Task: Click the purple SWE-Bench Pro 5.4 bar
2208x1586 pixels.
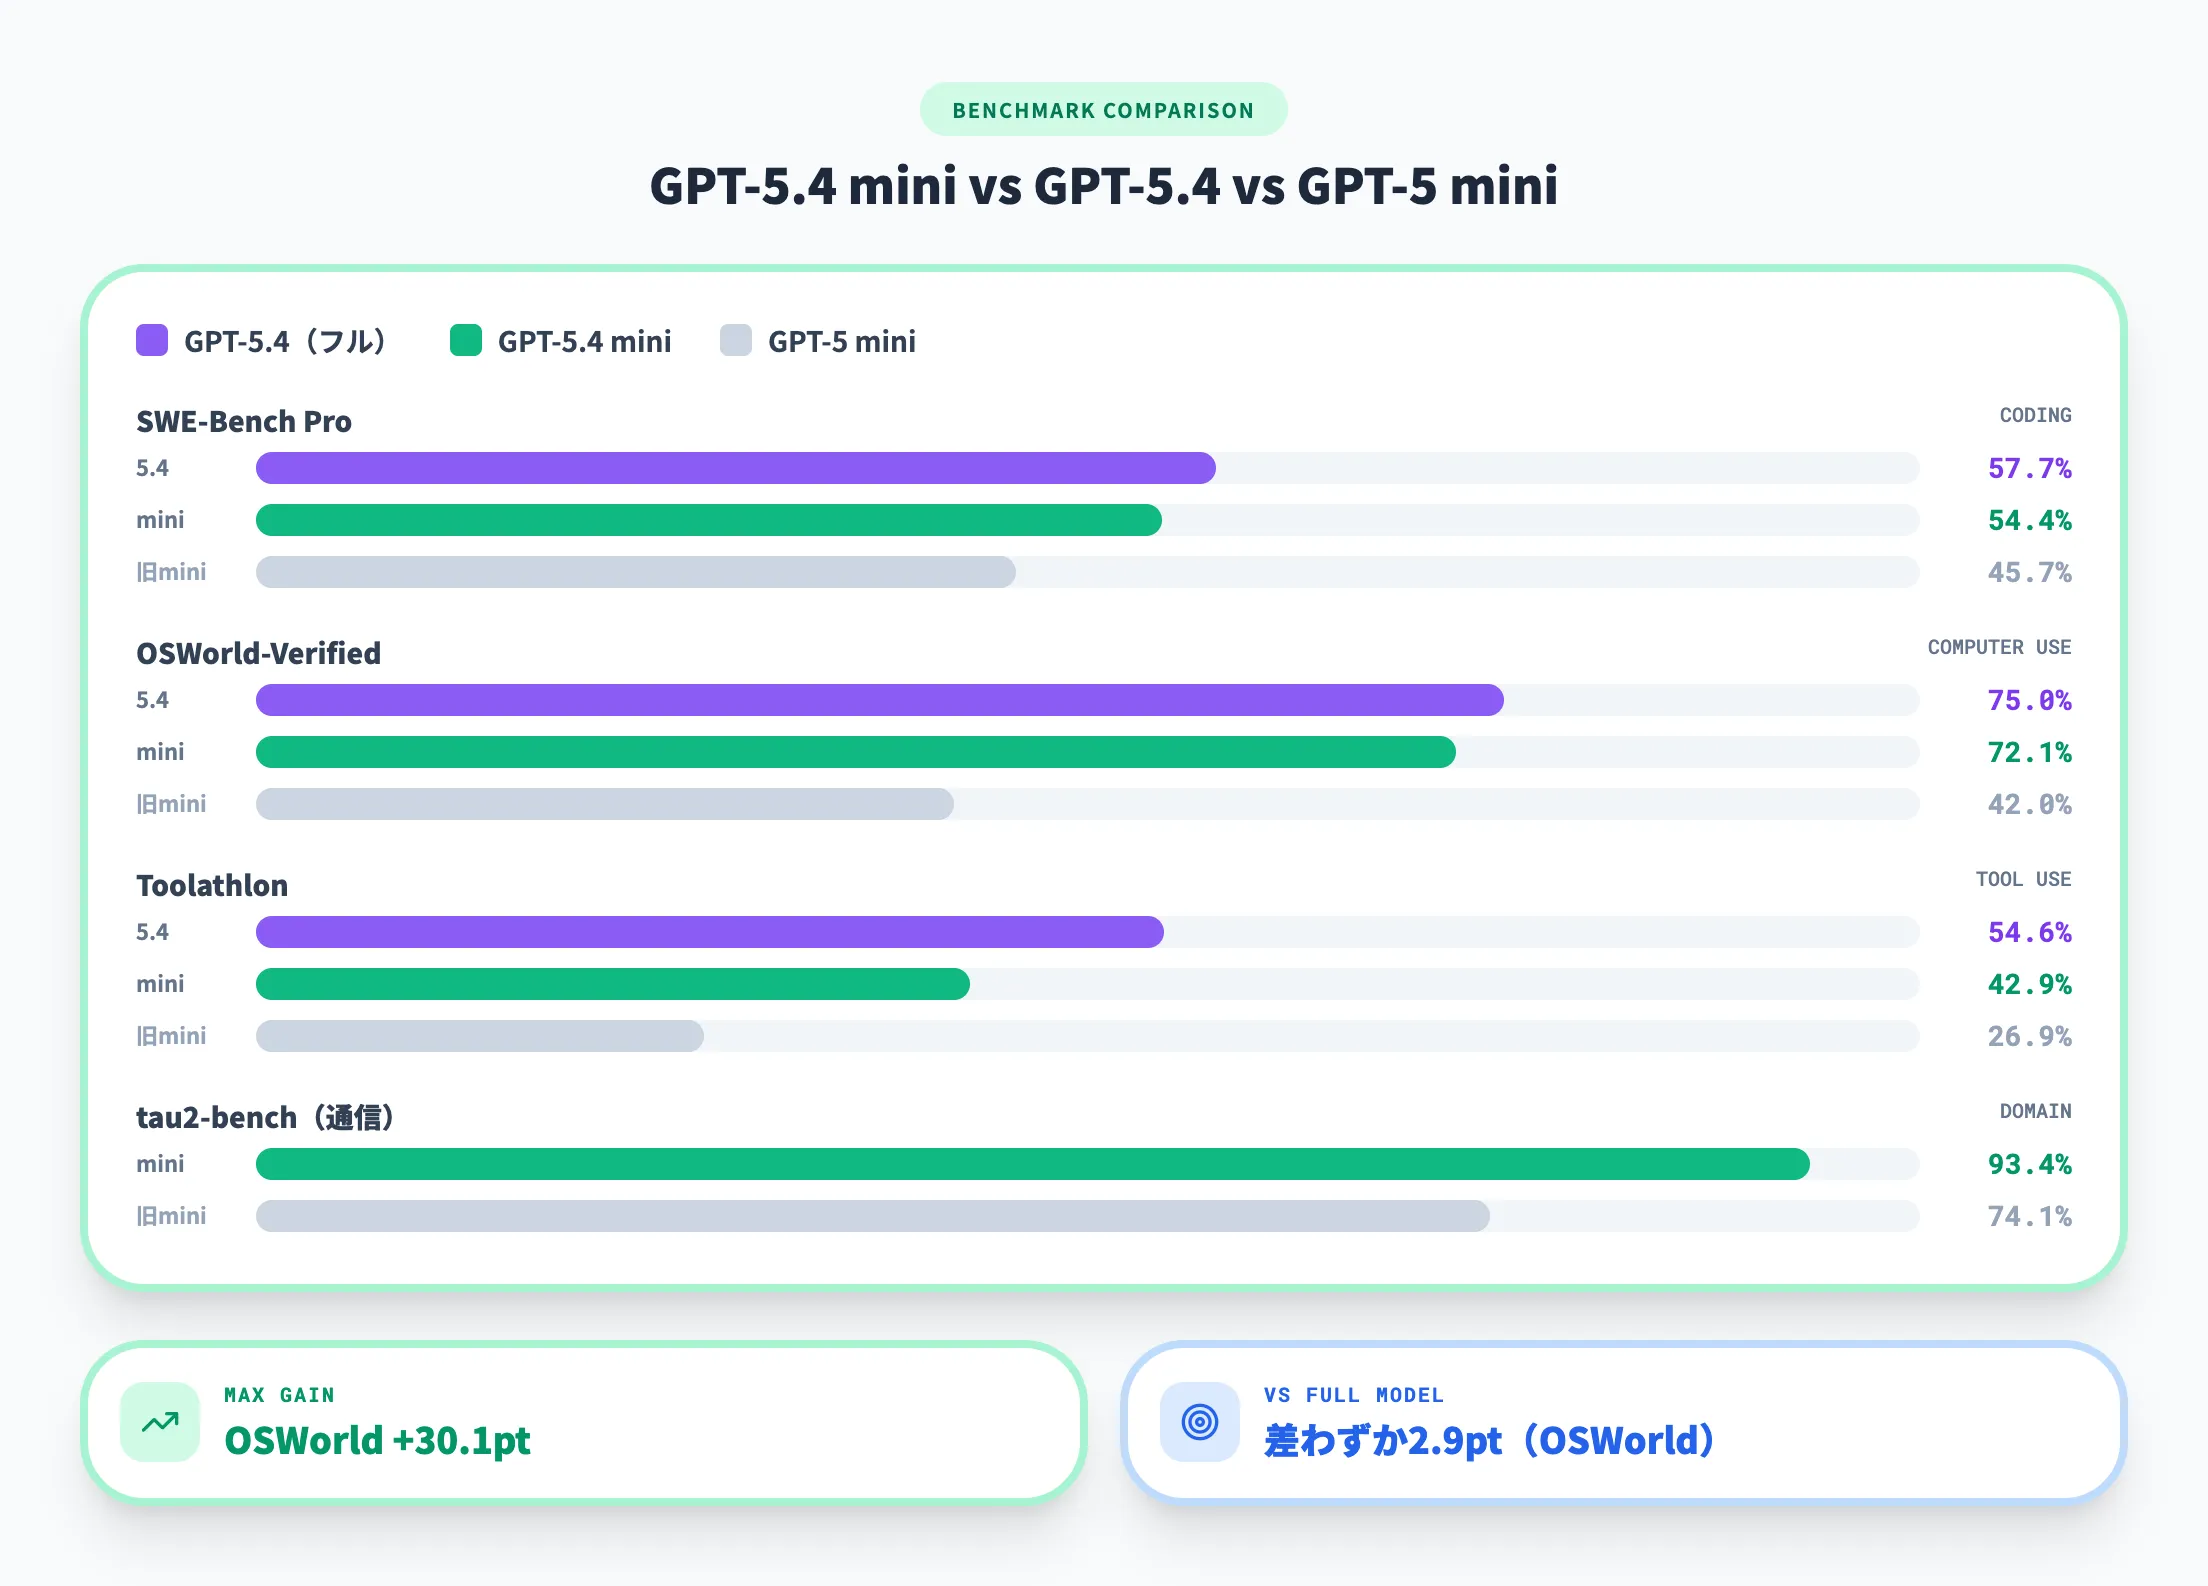Action: (735, 468)
